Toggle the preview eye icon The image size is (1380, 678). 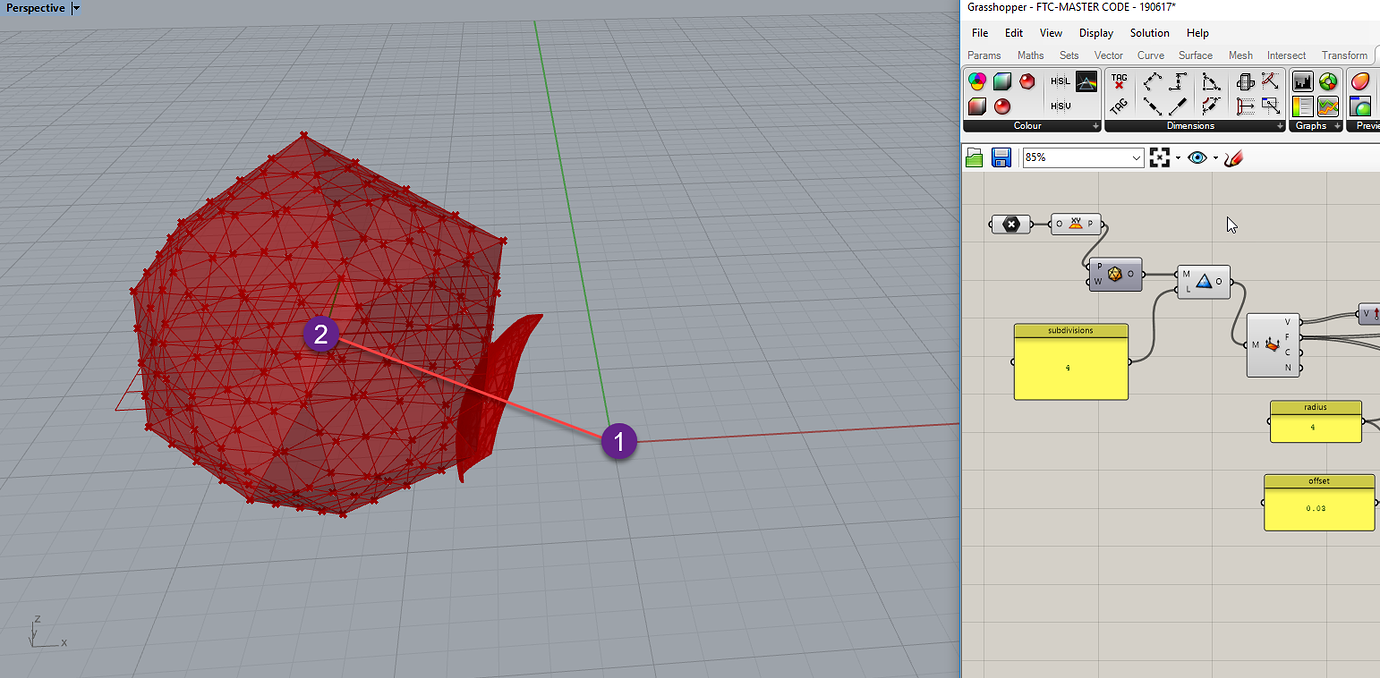(x=1197, y=157)
